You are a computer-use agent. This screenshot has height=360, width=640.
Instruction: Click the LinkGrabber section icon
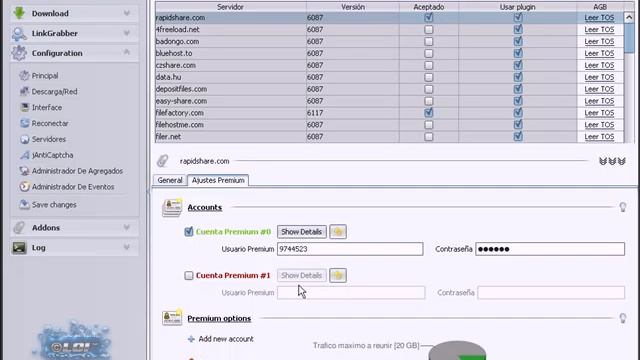click(19, 33)
